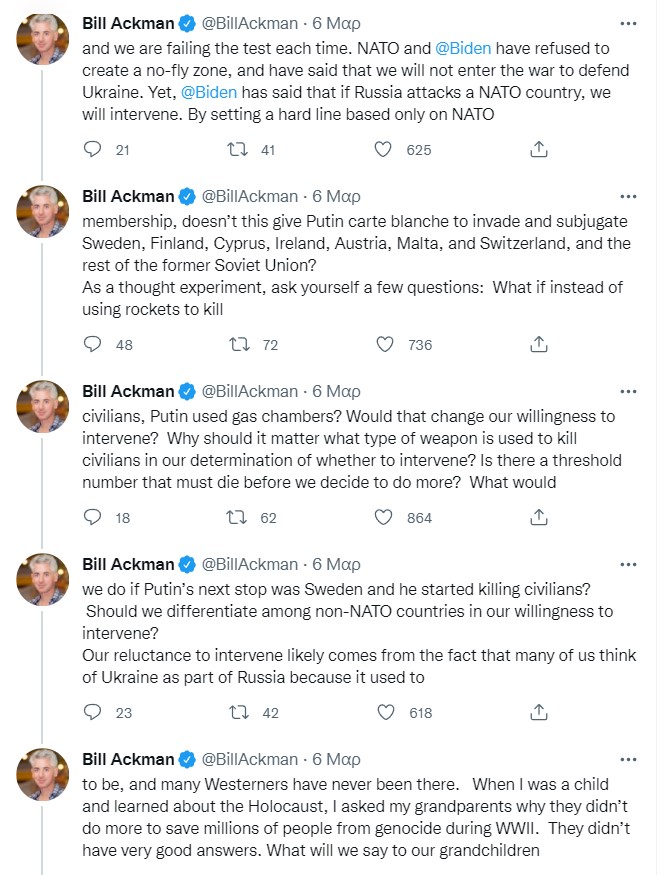Open more options on the carte blanche tweet
This screenshot has width=664, height=875.
(x=628, y=196)
